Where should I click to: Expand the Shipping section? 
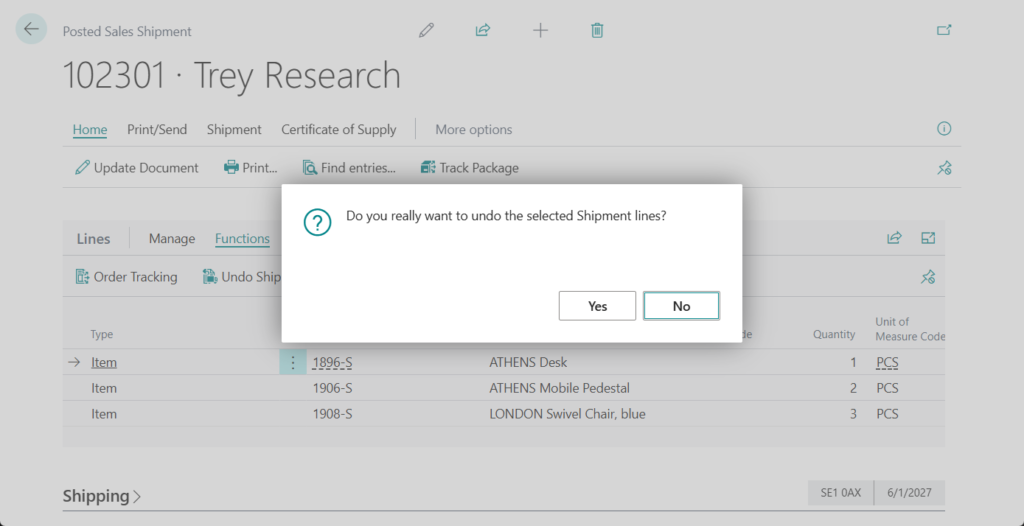click(x=101, y=496)
